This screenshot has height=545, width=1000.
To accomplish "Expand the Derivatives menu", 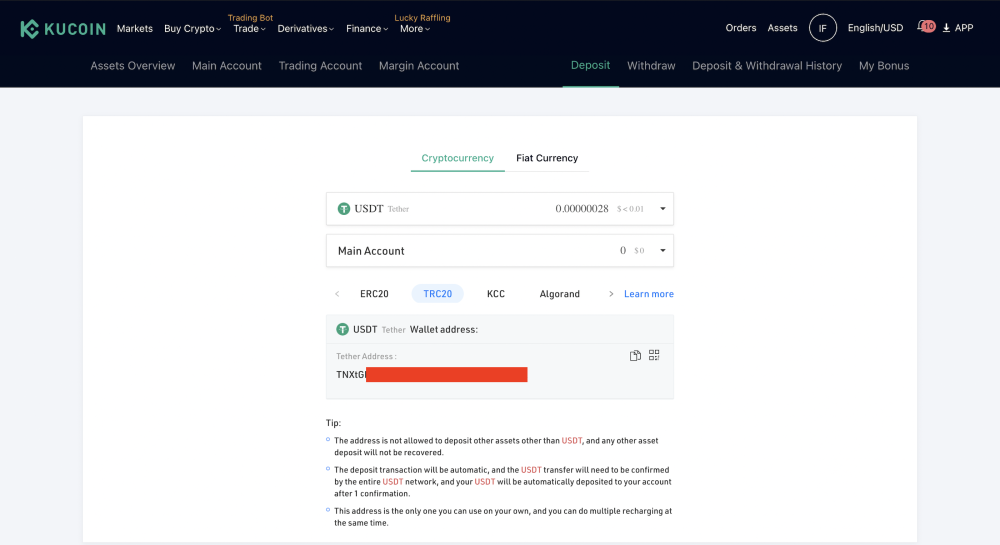I will pos(305,29).
